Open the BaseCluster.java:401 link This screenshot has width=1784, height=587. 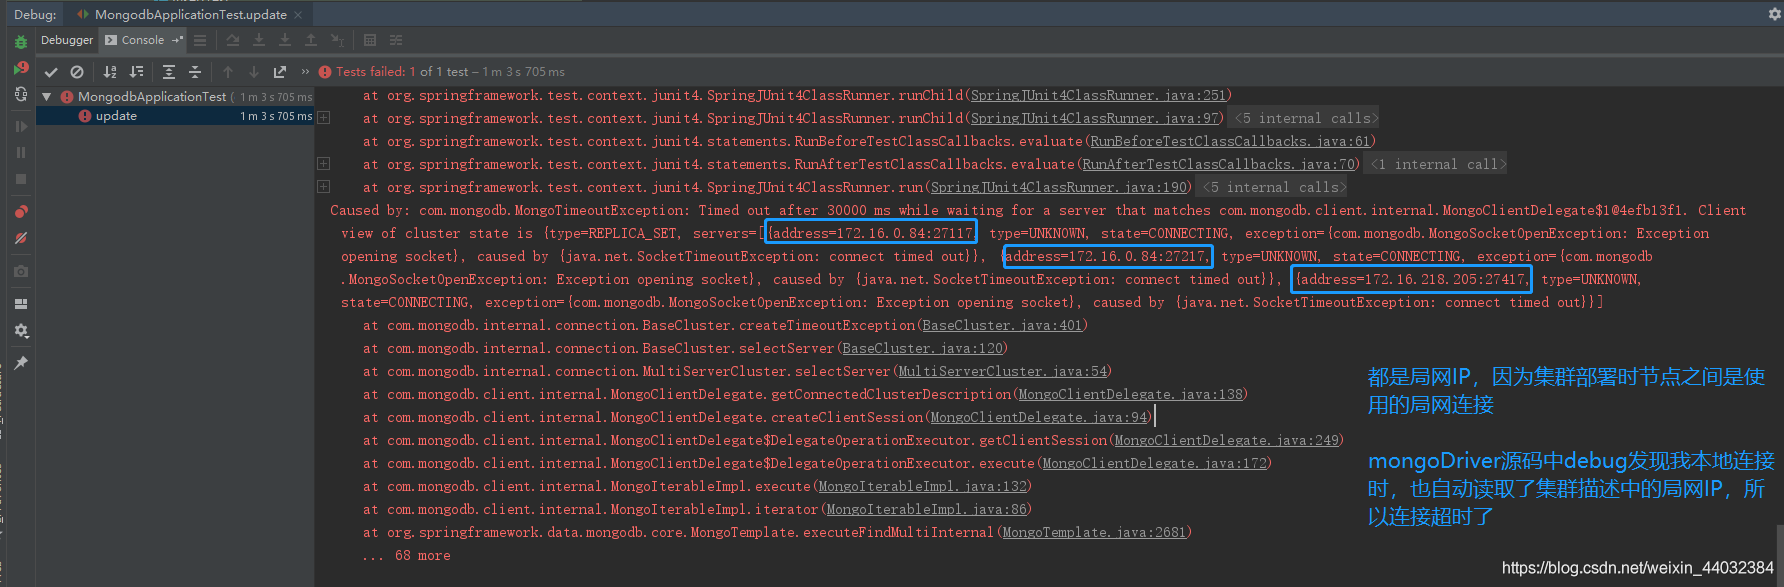[x=1002, y=326]
